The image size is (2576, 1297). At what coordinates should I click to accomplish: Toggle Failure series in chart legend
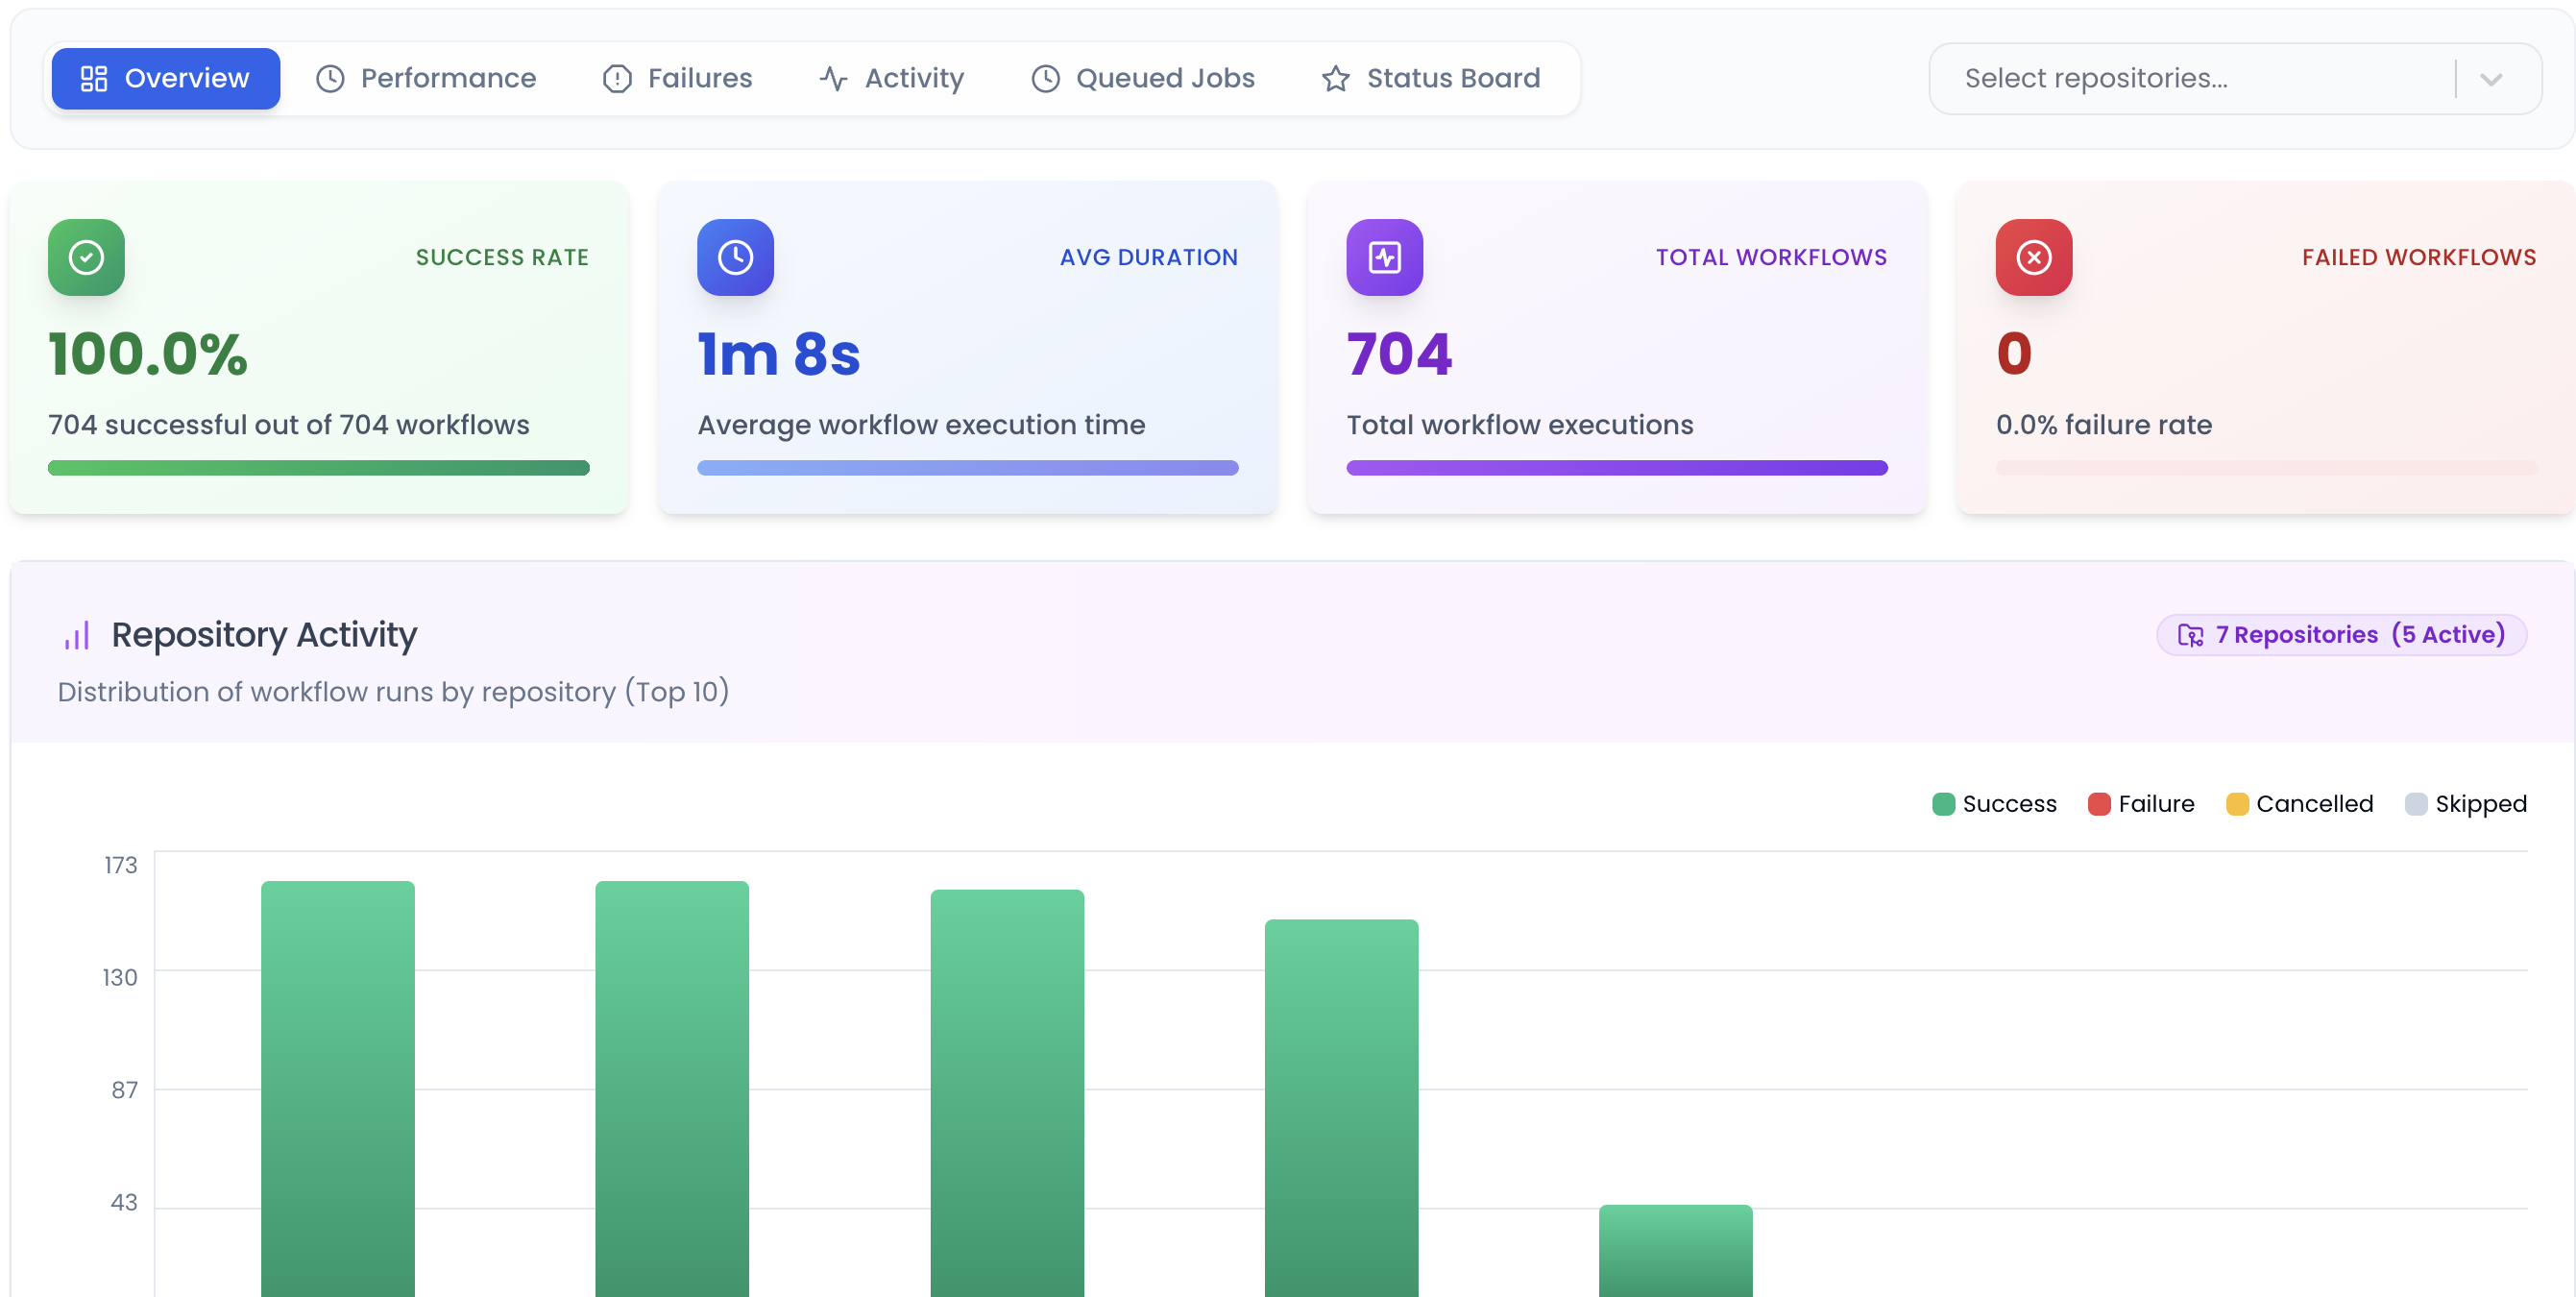tap(2141, 804)
